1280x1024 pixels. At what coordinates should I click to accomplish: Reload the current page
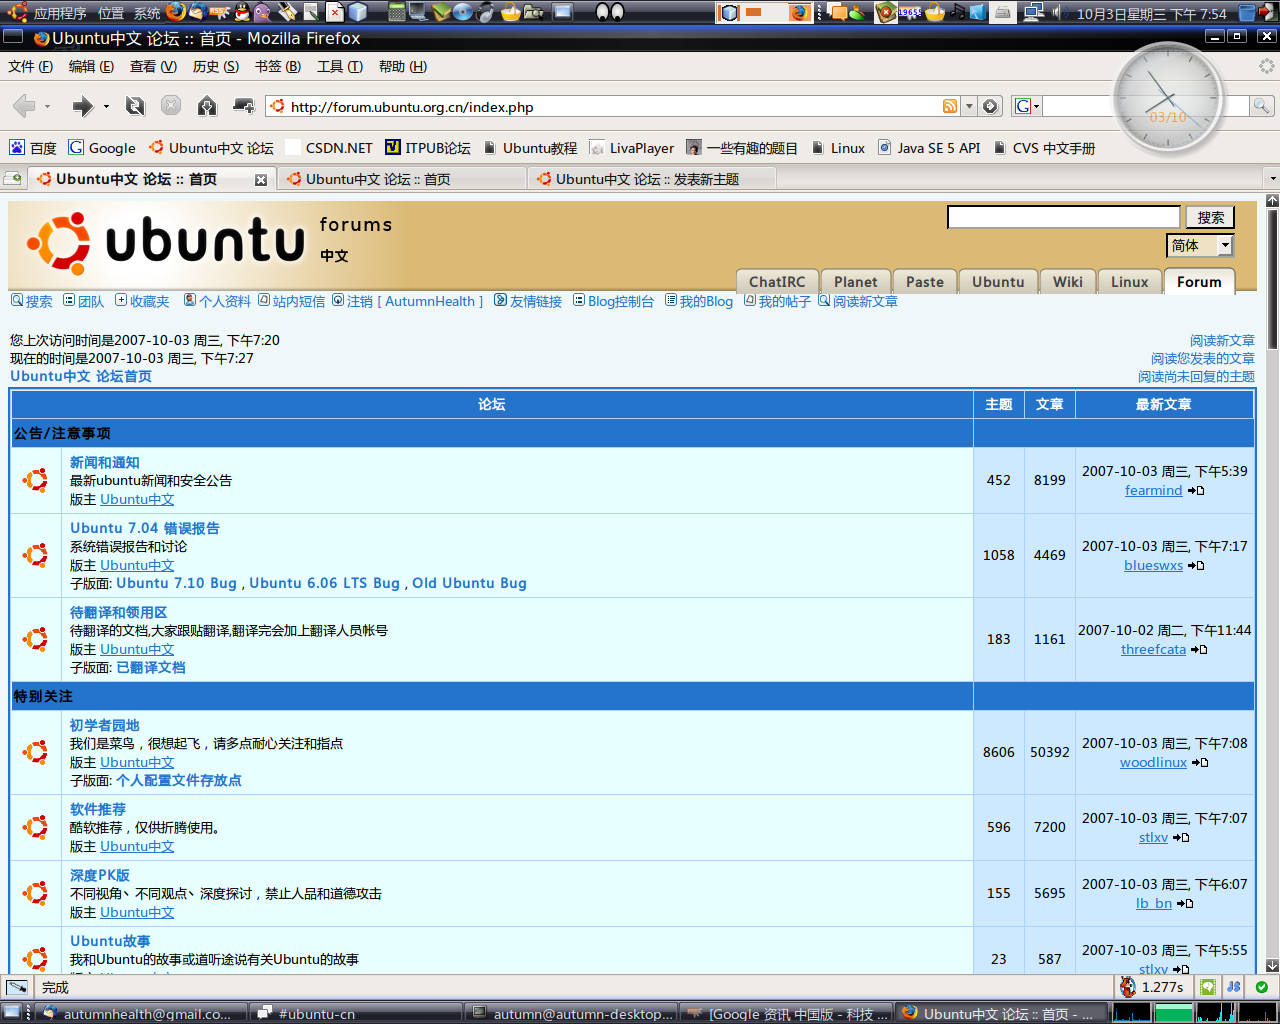(135, 106)
